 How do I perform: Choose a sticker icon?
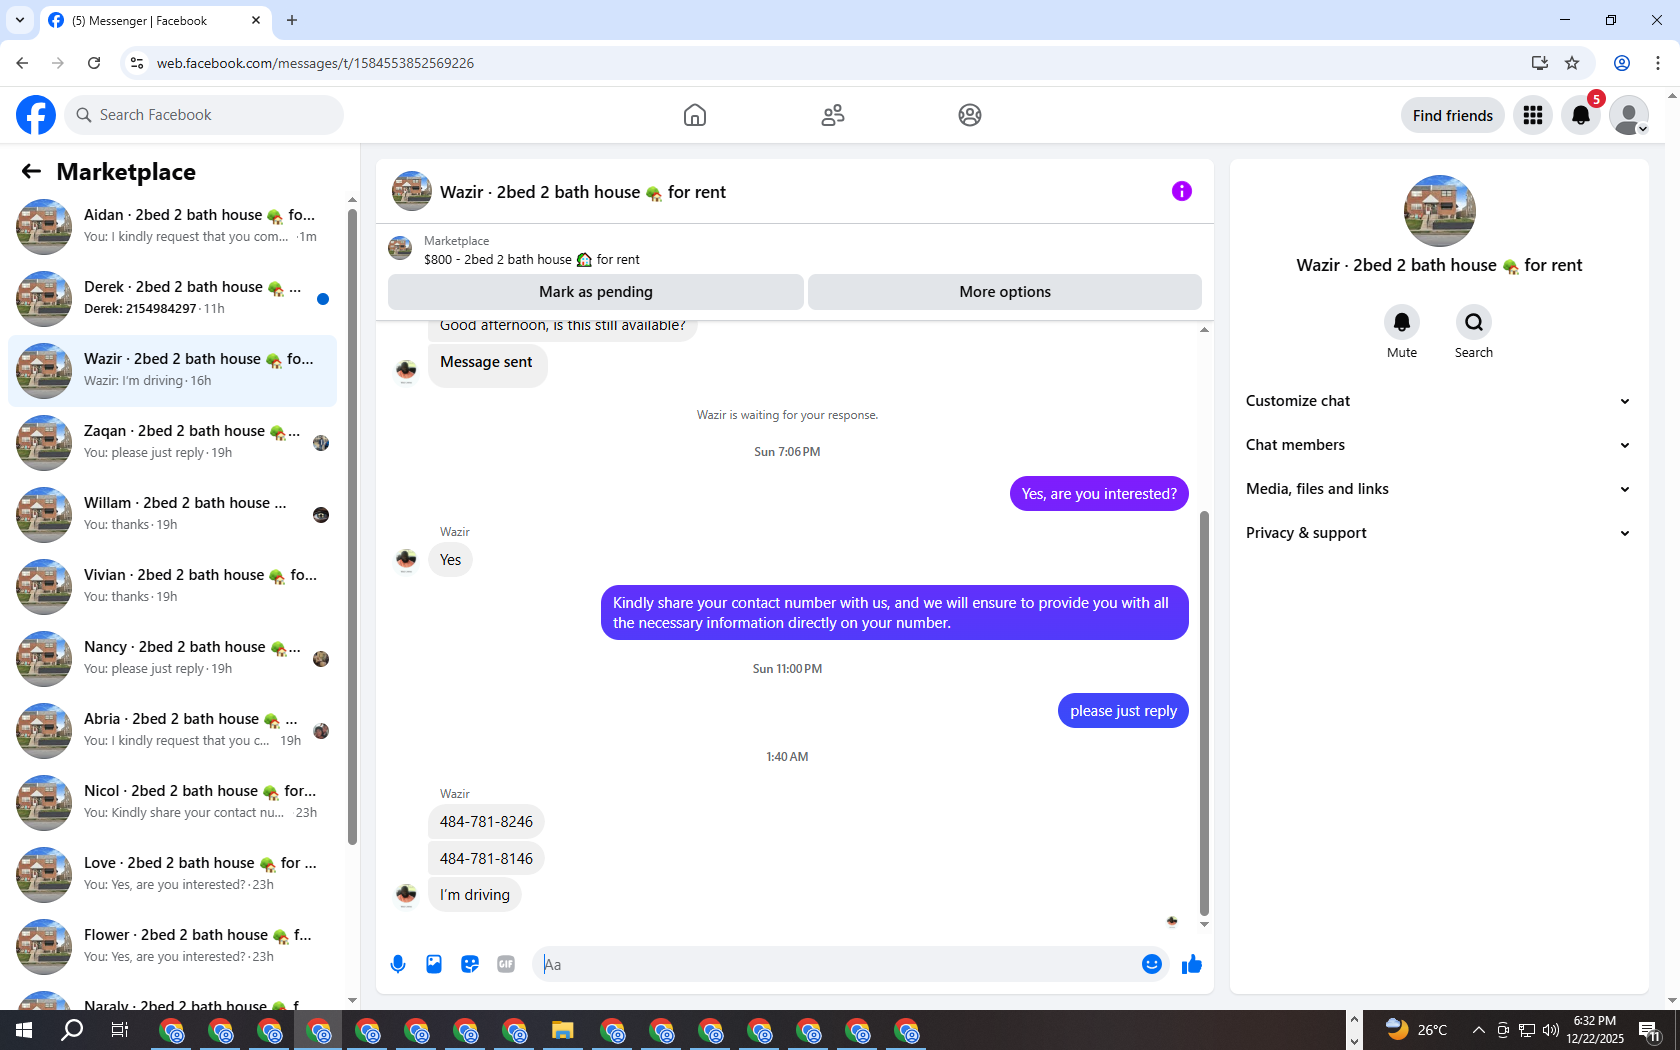[x=470, y=964]
